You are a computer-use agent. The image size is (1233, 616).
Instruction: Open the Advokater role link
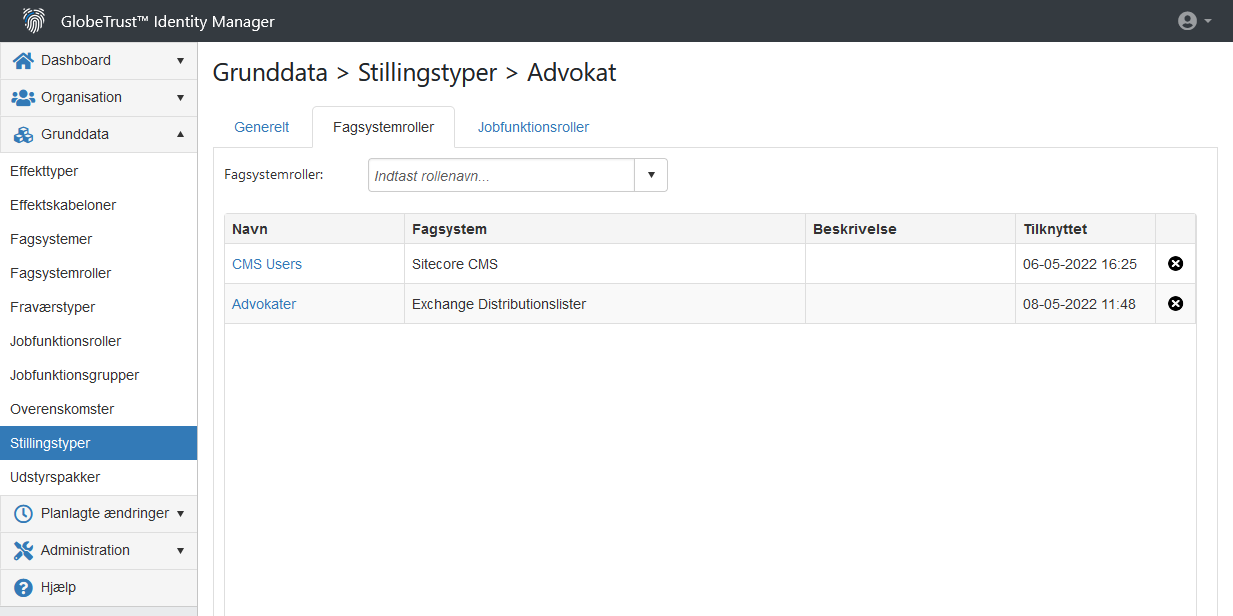(264, 304)
